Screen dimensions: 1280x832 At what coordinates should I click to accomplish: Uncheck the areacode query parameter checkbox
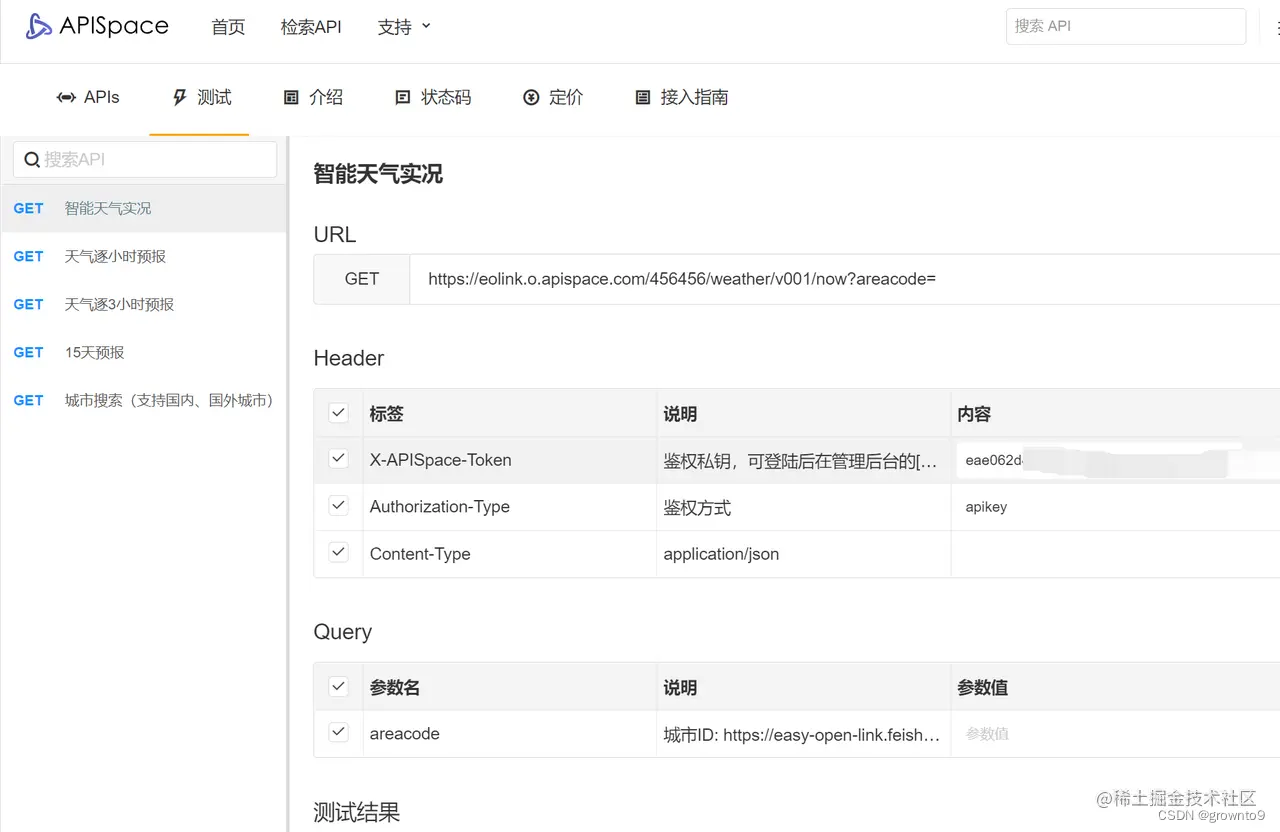click(x=338, y=732)
